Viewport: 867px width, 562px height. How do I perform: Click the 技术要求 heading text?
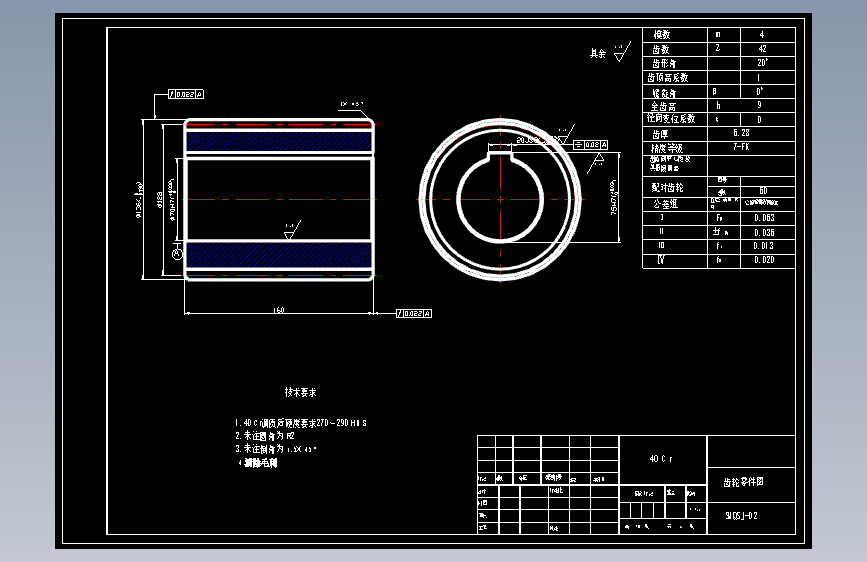pos(300,392)
